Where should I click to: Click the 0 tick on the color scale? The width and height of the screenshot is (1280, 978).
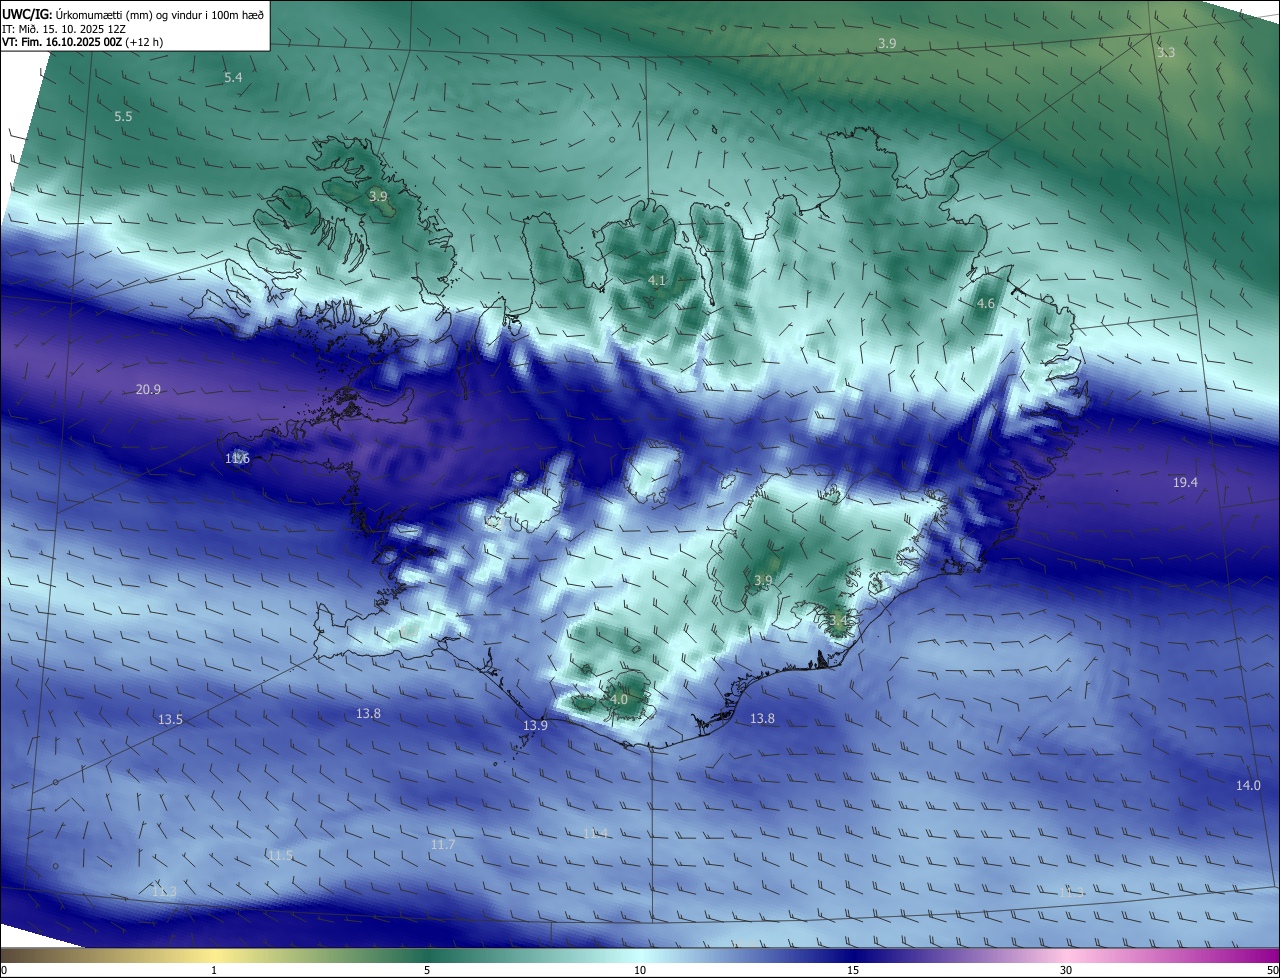click(x=4, y=970)
